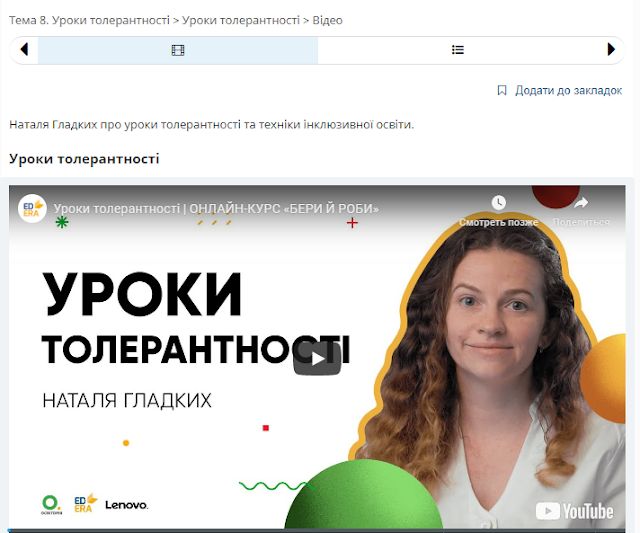Open EdEra channel avatar in video
This screenshot has width=640, height=533.
click(32, 209)
